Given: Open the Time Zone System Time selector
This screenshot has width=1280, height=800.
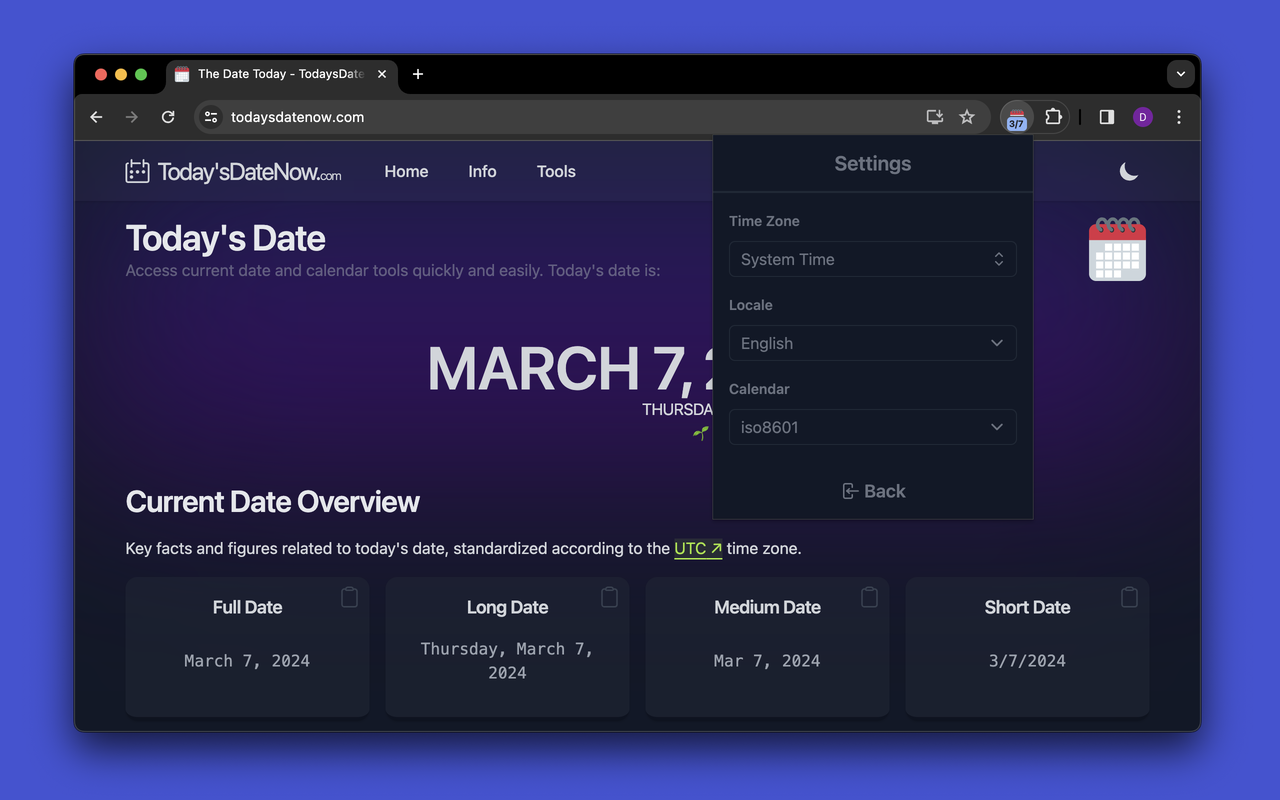Looking at the screenshot, I should point(873,259).
